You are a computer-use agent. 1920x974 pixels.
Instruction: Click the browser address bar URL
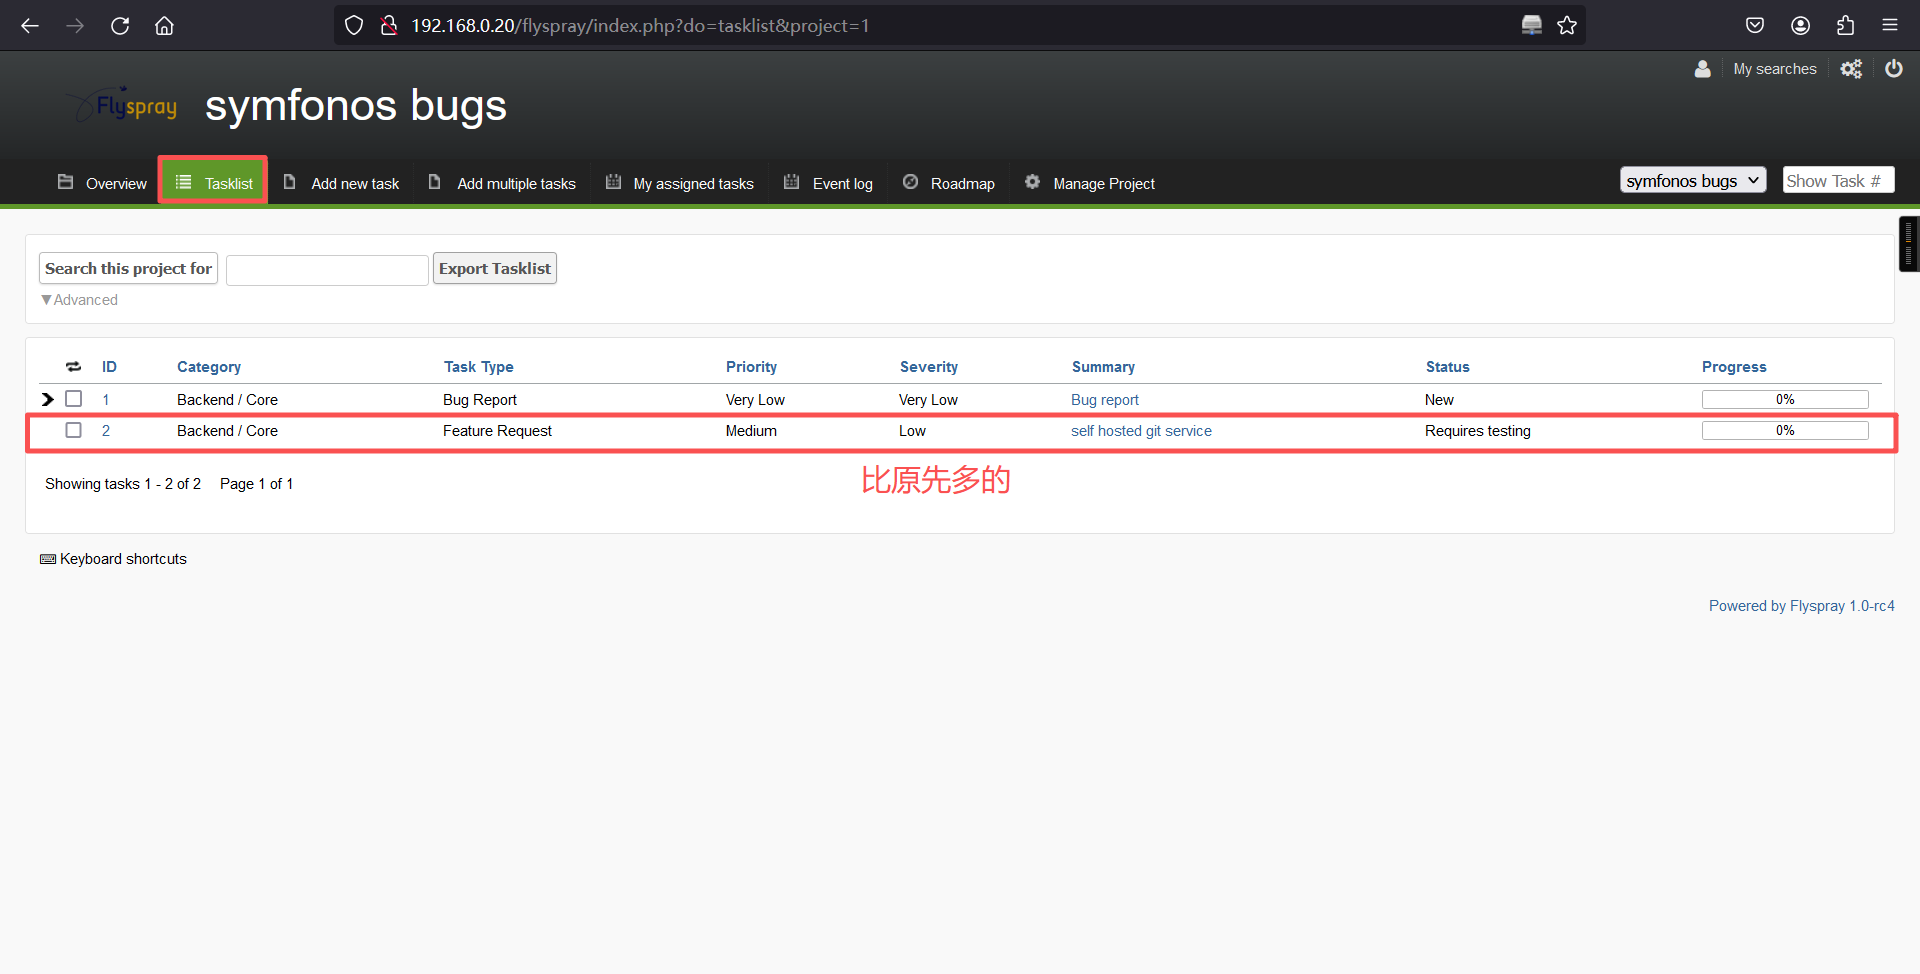[x=640, y=25]
